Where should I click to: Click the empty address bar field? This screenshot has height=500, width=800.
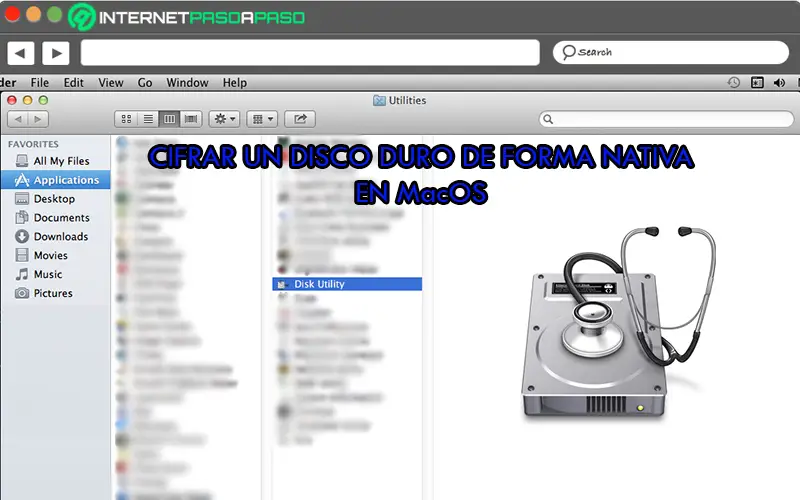(310, 53)
